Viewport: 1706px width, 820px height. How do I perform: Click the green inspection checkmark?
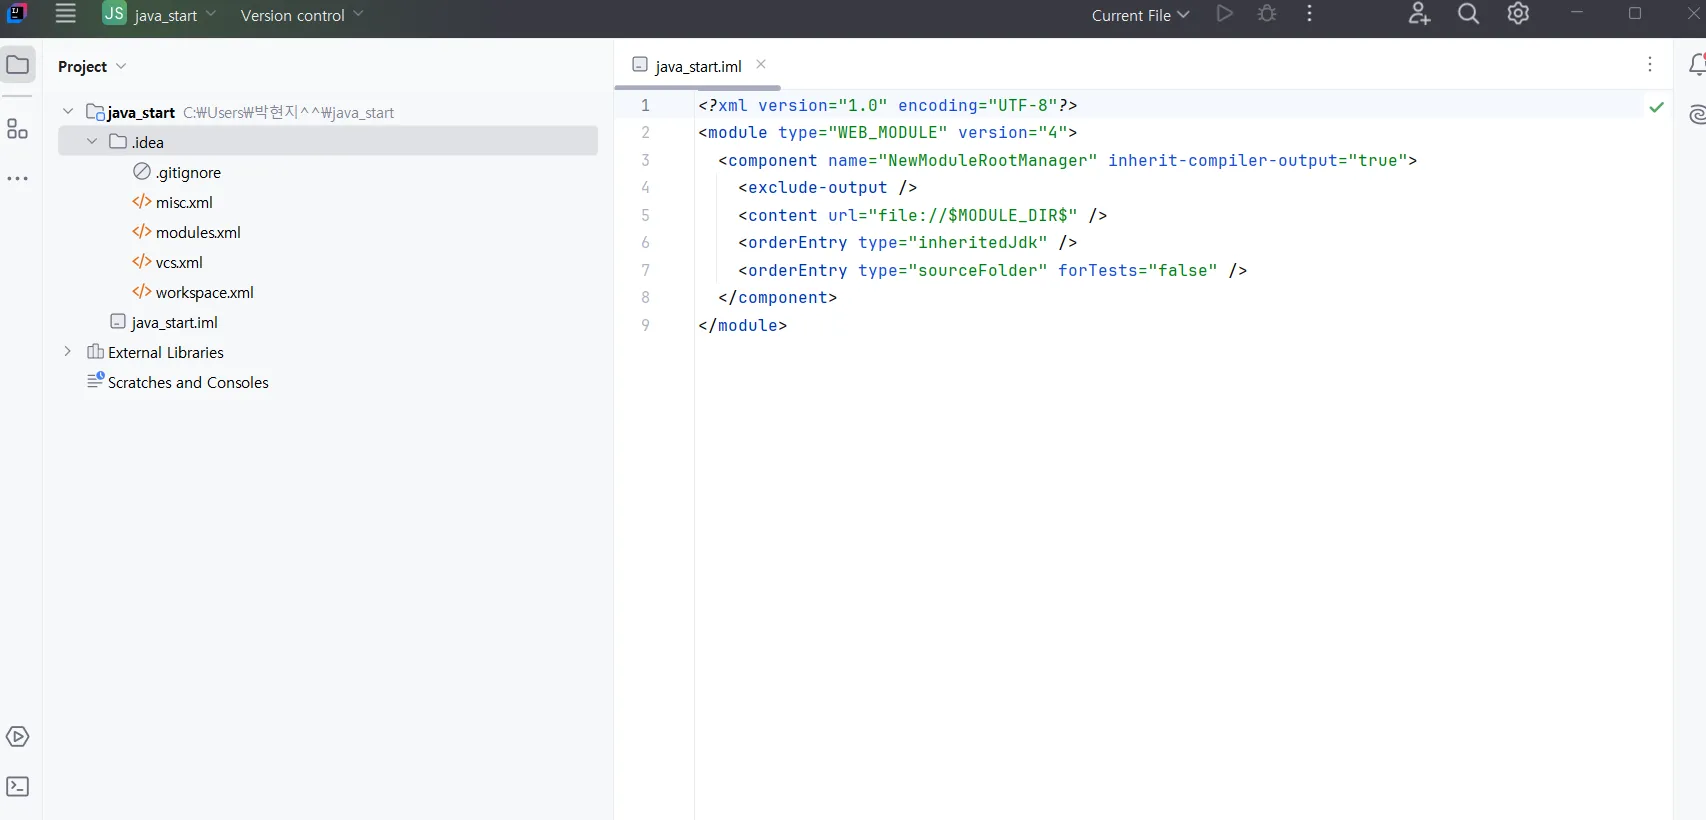pos(1657,106)
